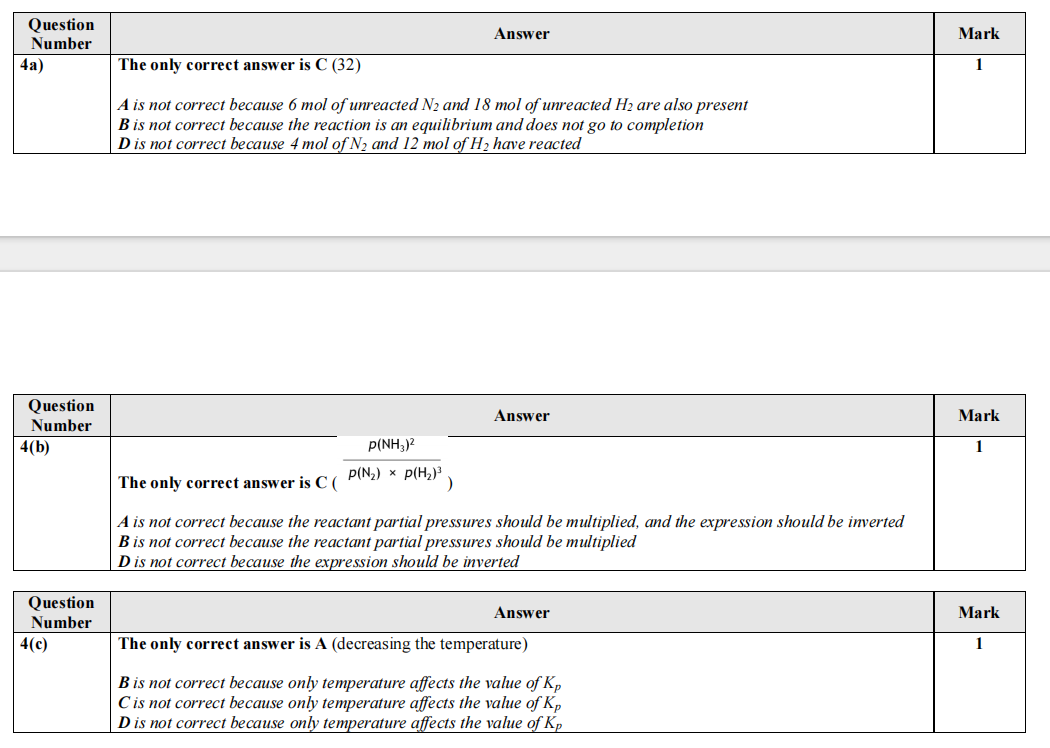This screenshot has height=748, width=1050.
Task: Click the Answer header of the top table
Action: click(x=521, y=34)
